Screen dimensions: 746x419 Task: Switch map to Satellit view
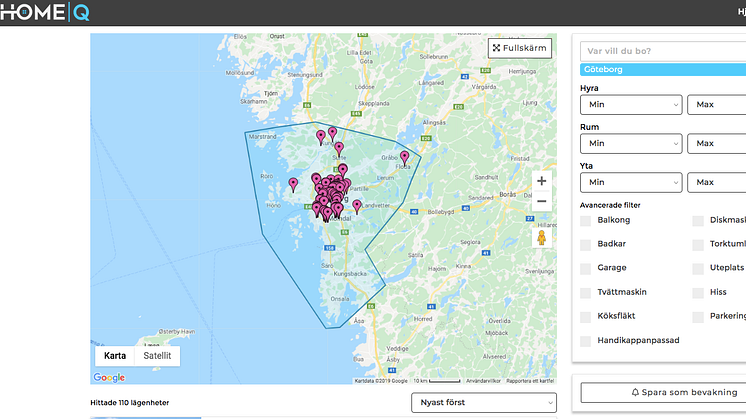coord(157,356)
